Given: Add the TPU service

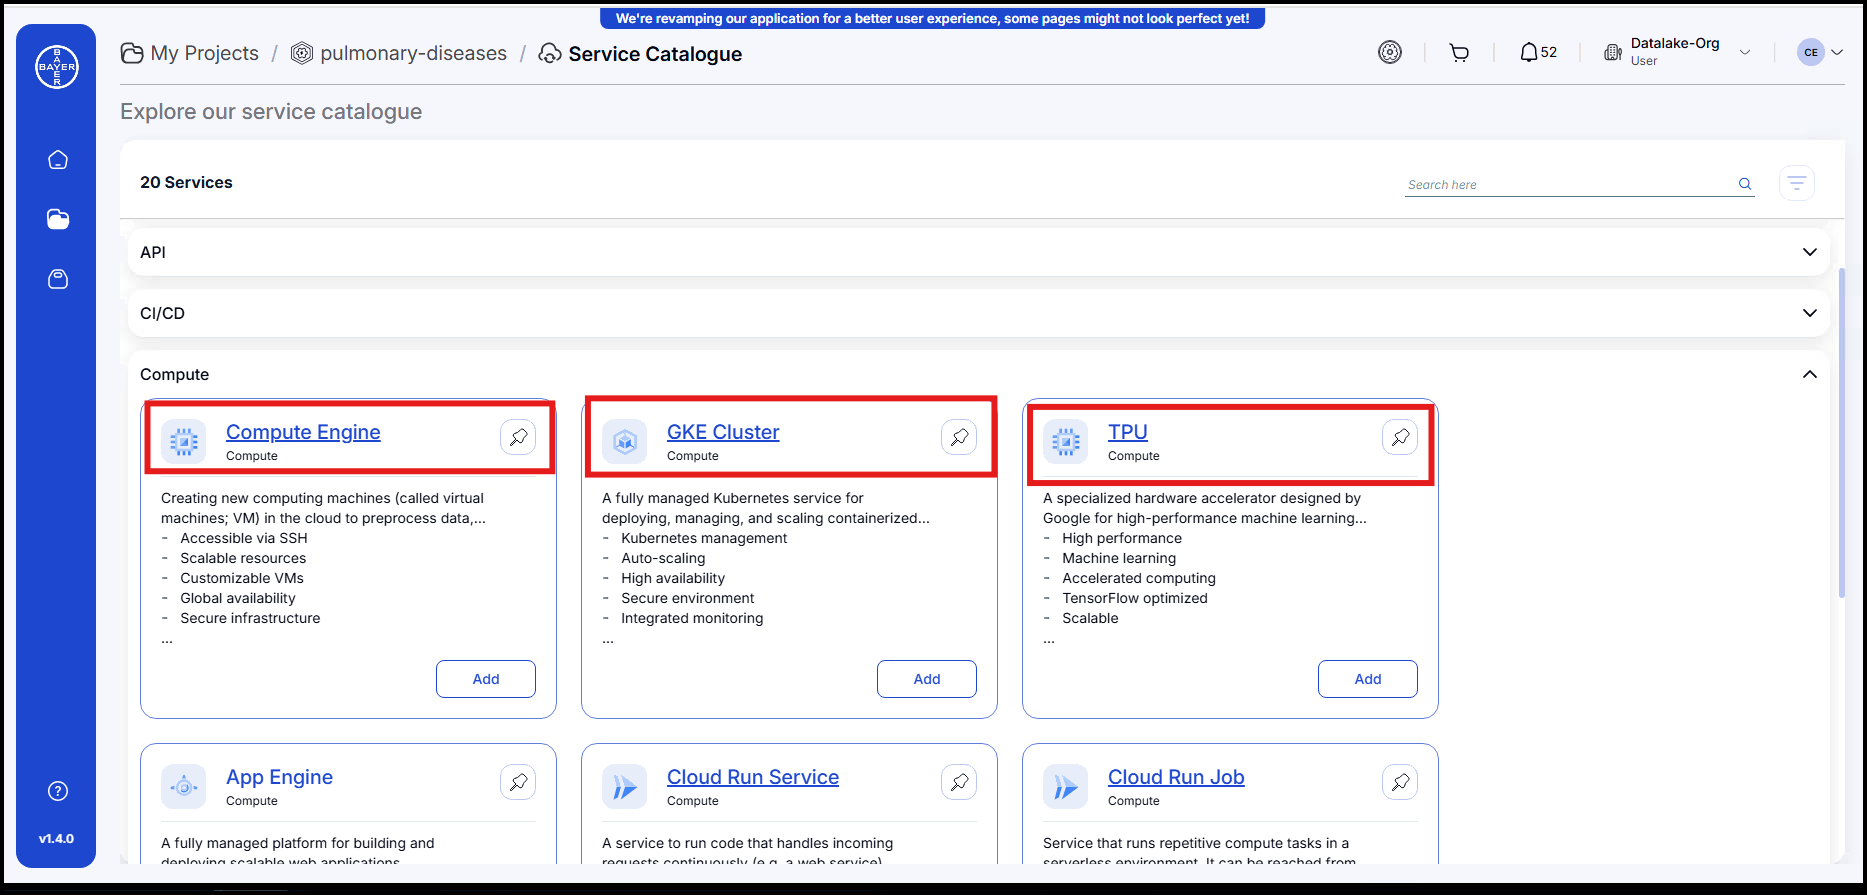Looking at the screenshot, I should (x=1368, y=679).
